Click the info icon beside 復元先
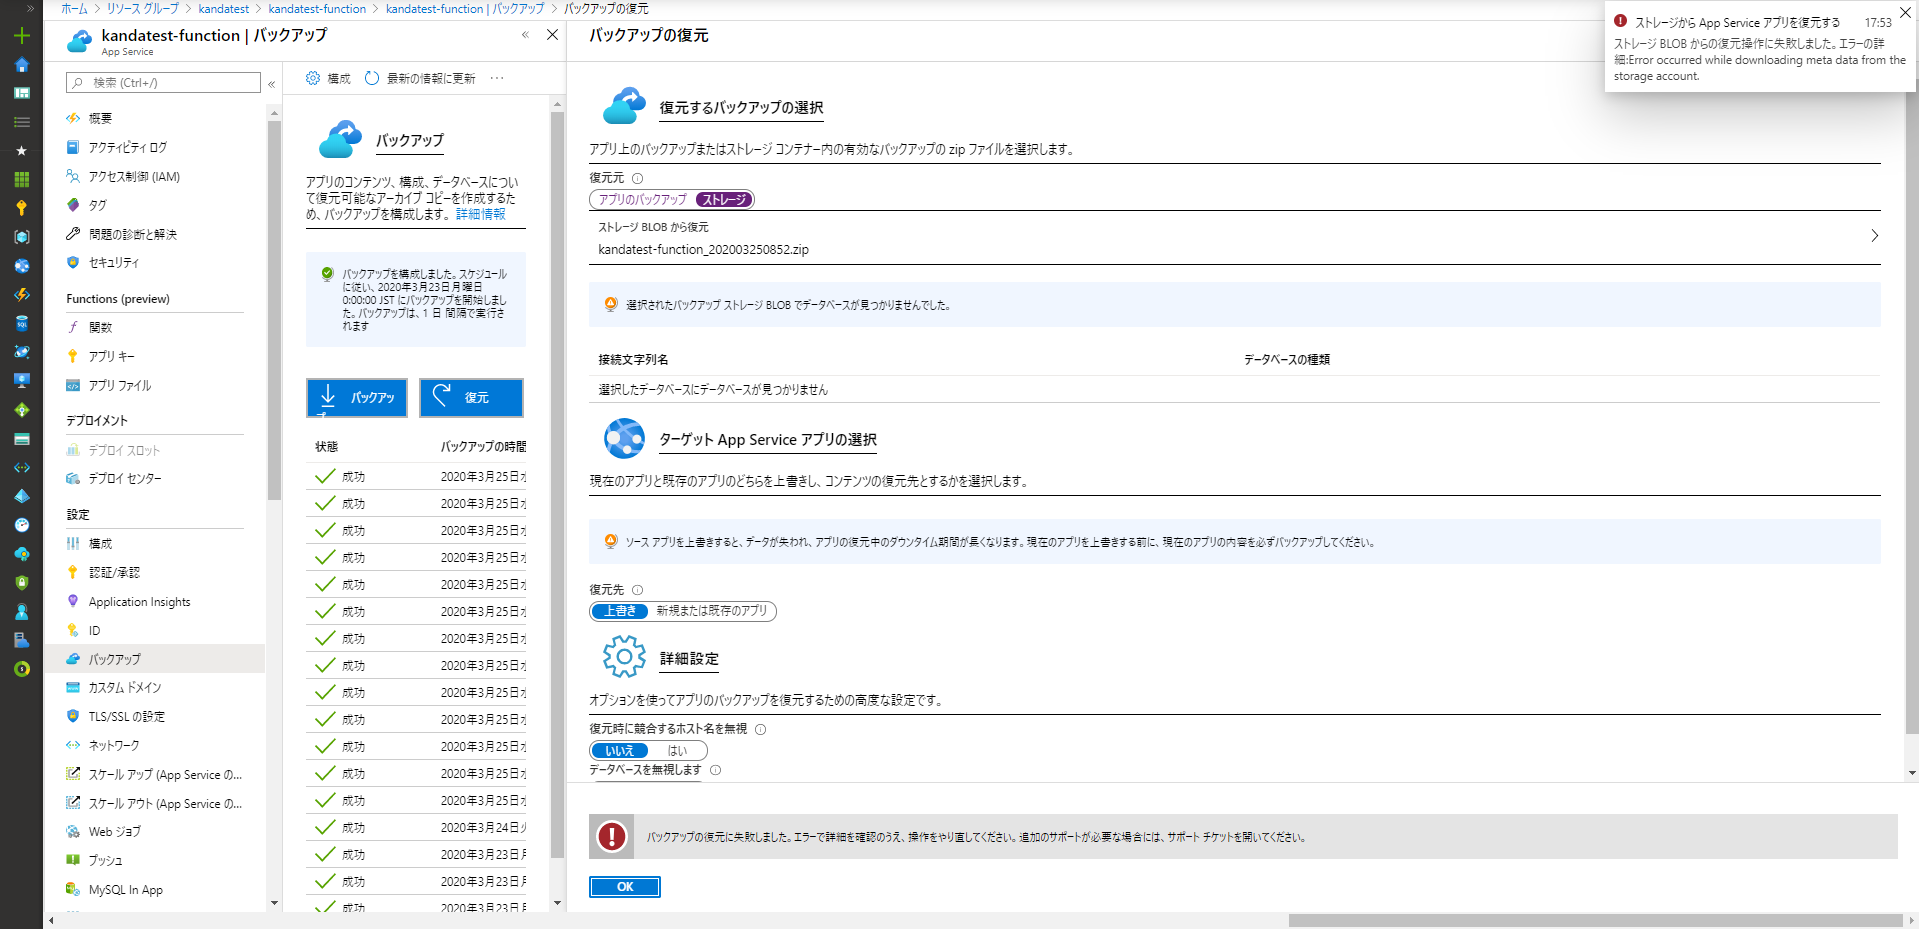1919x929 pixels. tap(637, 590)
